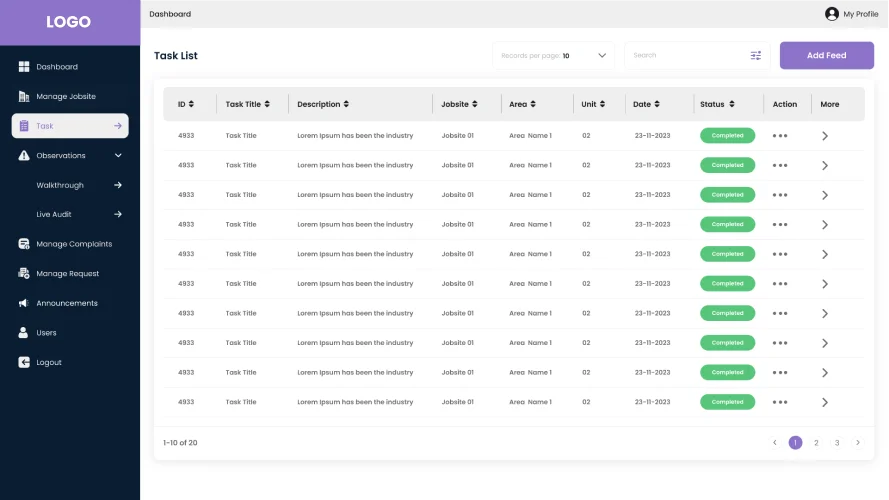Go to page 2 in pagination
The width and height of the screenshot is (889, 500).
coord(816,443)
